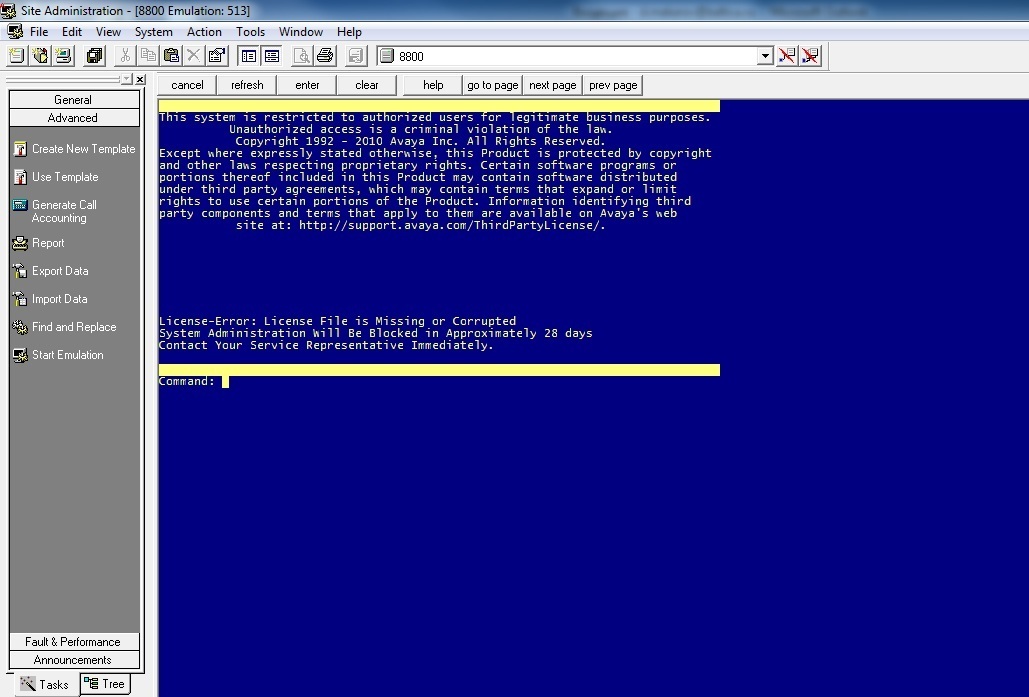Click the X delete icon in toolbar

pyautogui.click(x=194, y=56)
